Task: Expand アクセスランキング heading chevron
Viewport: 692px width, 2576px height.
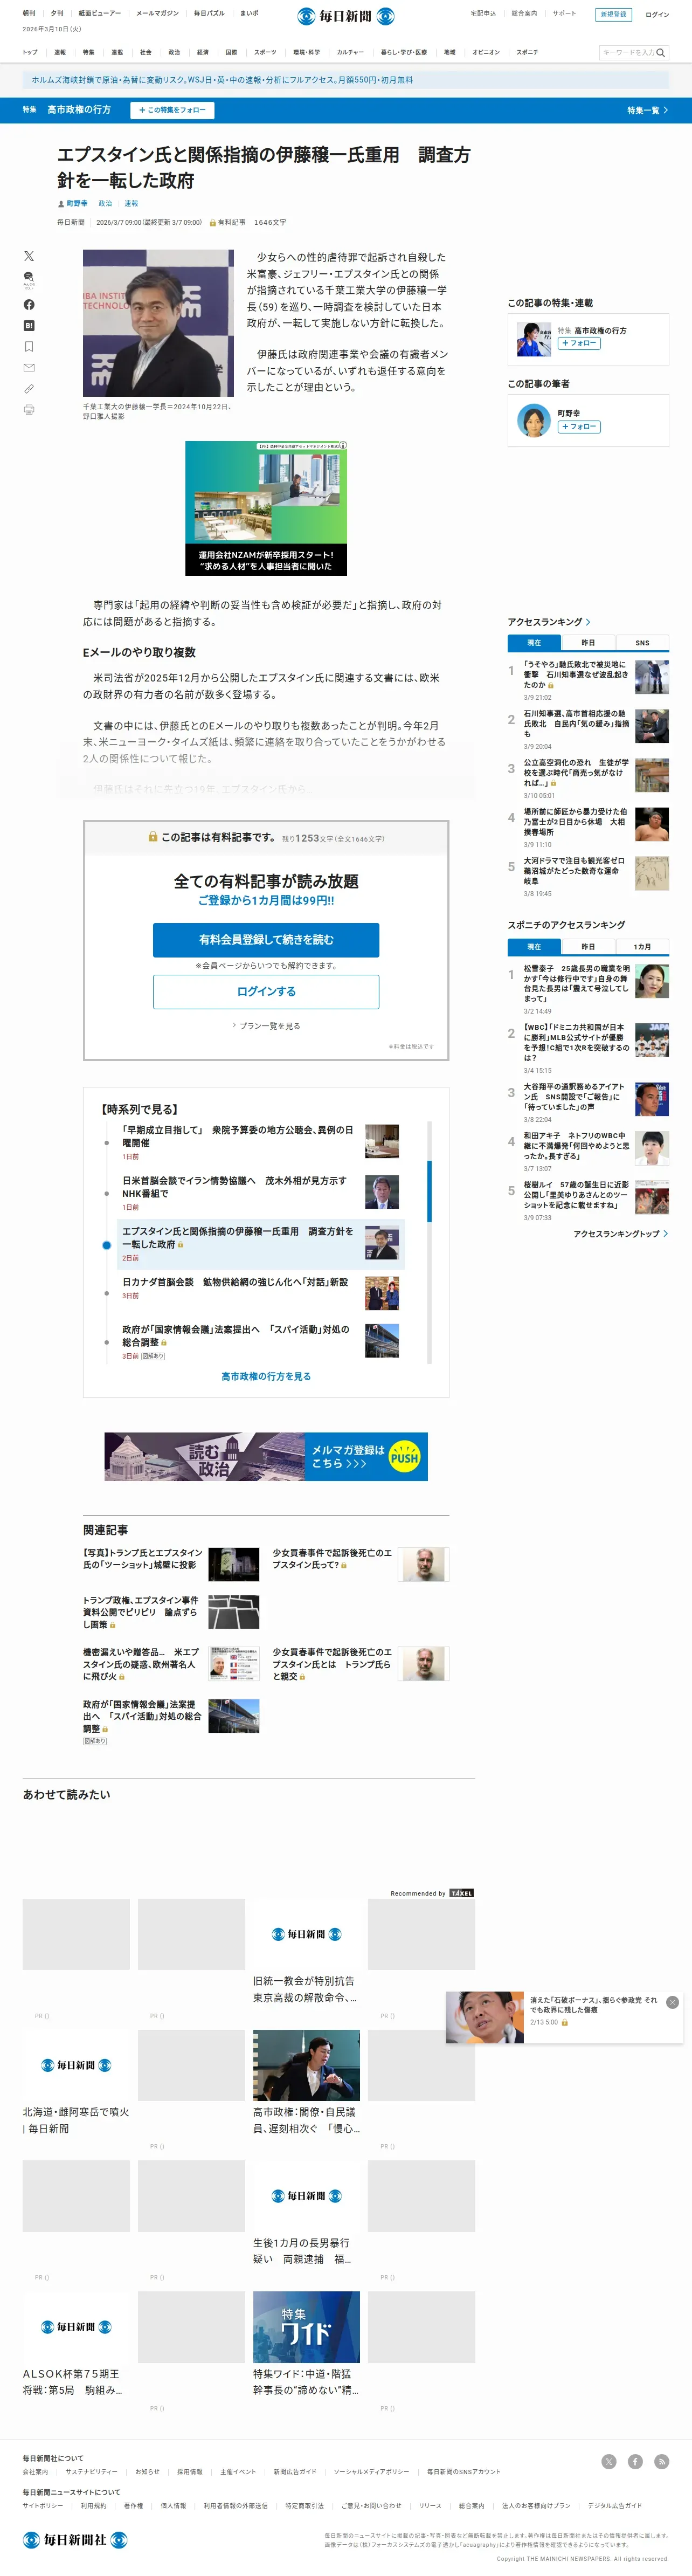Action: pos(588,622)
